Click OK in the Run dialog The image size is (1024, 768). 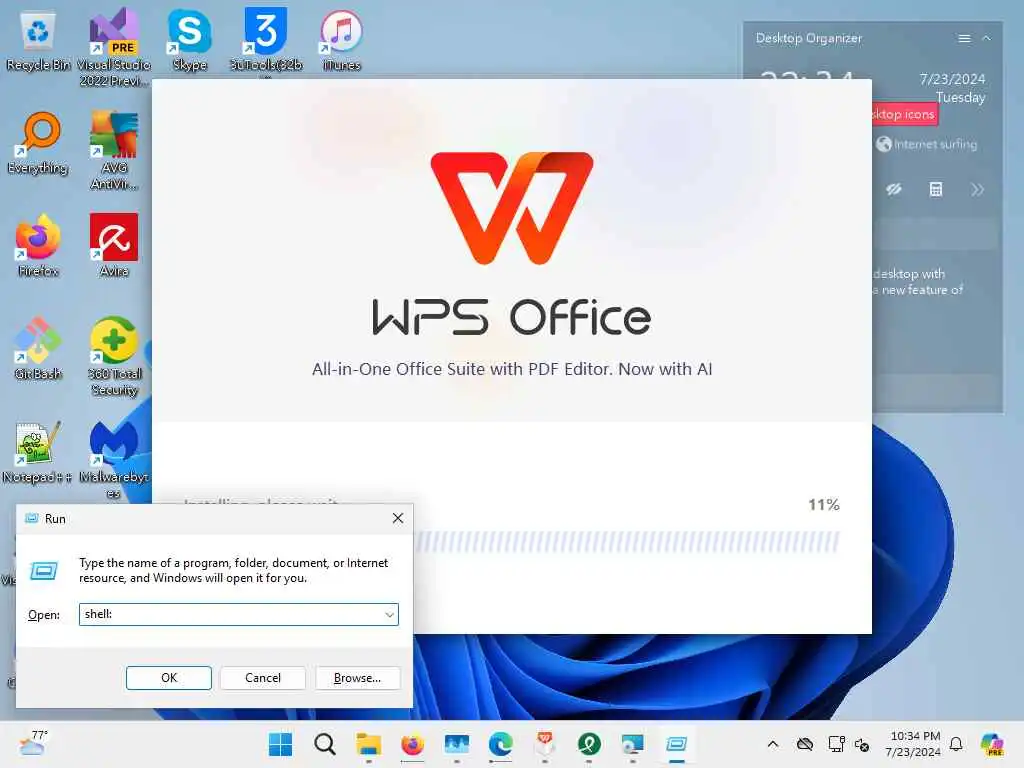point(168,678)
